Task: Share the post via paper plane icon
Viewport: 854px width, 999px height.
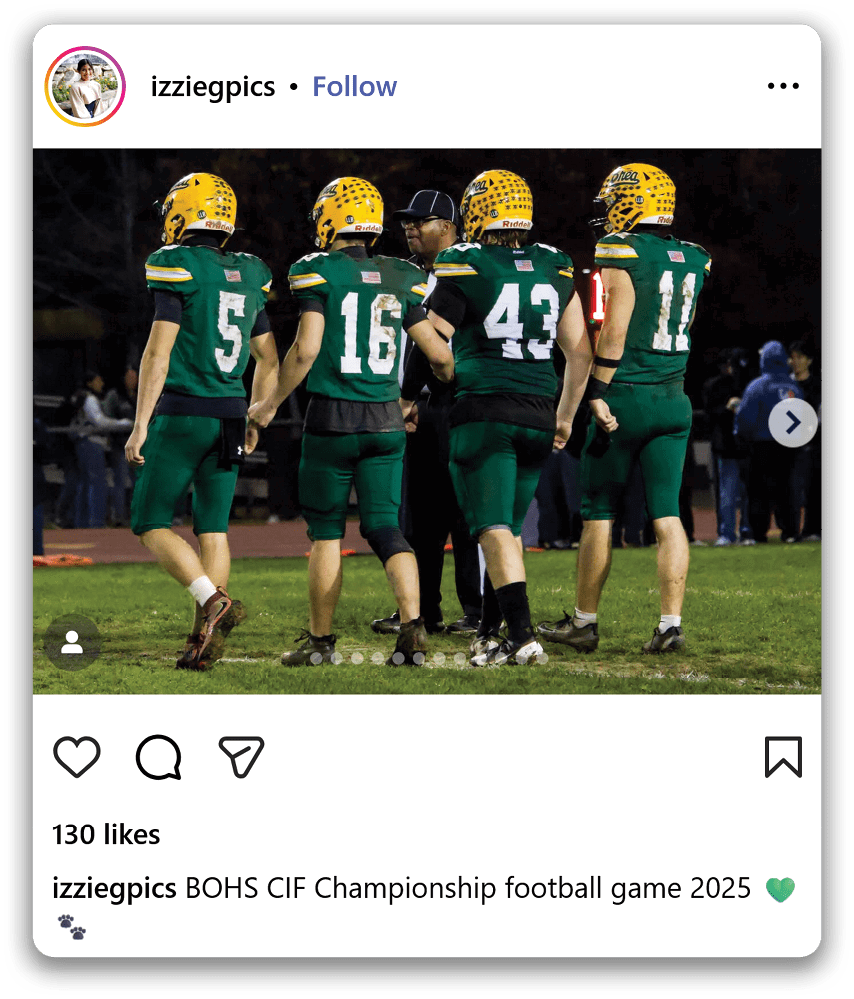Action: point(241,757)
